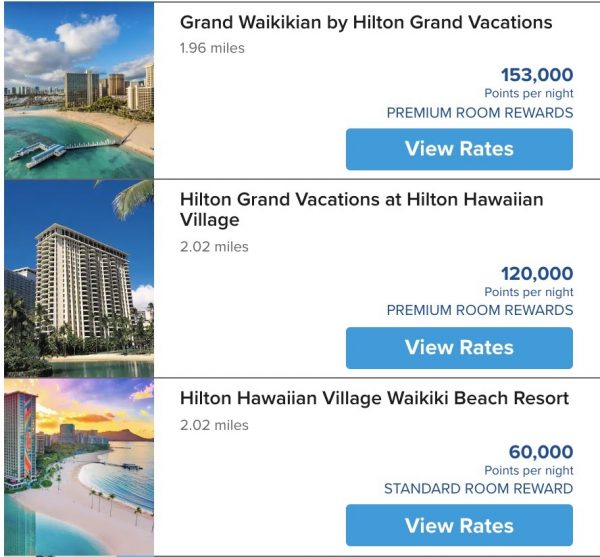Screen dimensions: 600x557
Task: Click the Standard Room Reward label
Action: 479,489
